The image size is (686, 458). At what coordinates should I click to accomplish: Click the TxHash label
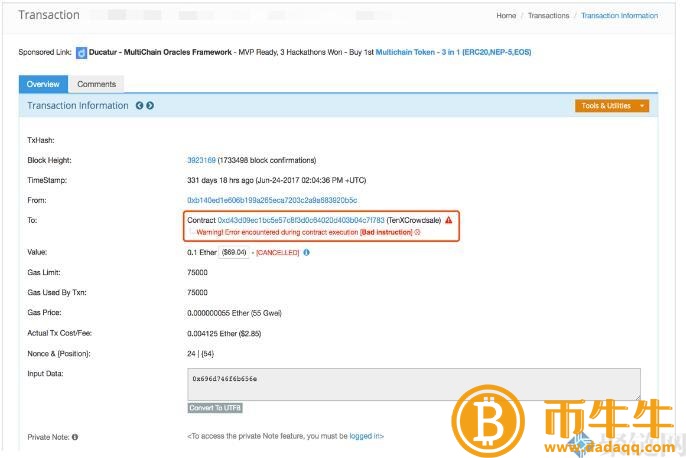tap(41, 140)
